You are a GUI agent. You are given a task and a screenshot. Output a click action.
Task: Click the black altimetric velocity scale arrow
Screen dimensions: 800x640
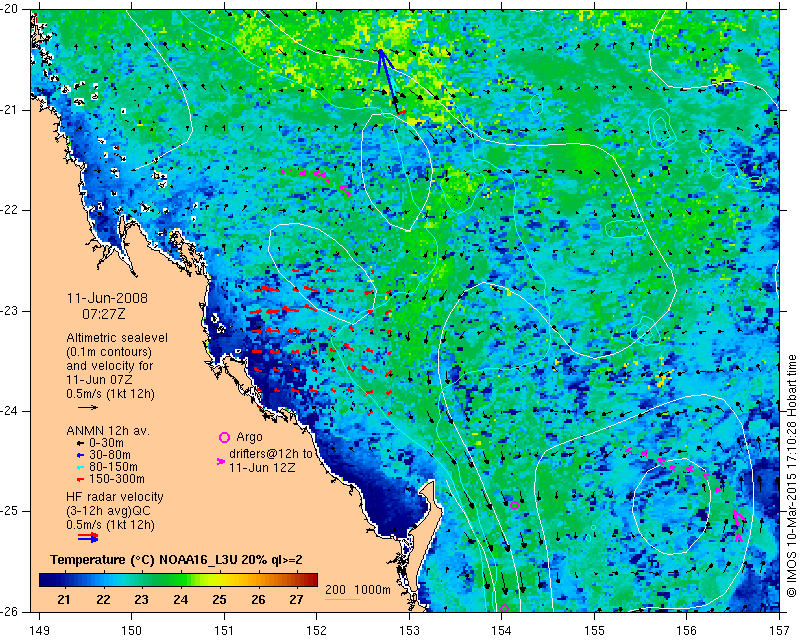(x=88, y=407)
